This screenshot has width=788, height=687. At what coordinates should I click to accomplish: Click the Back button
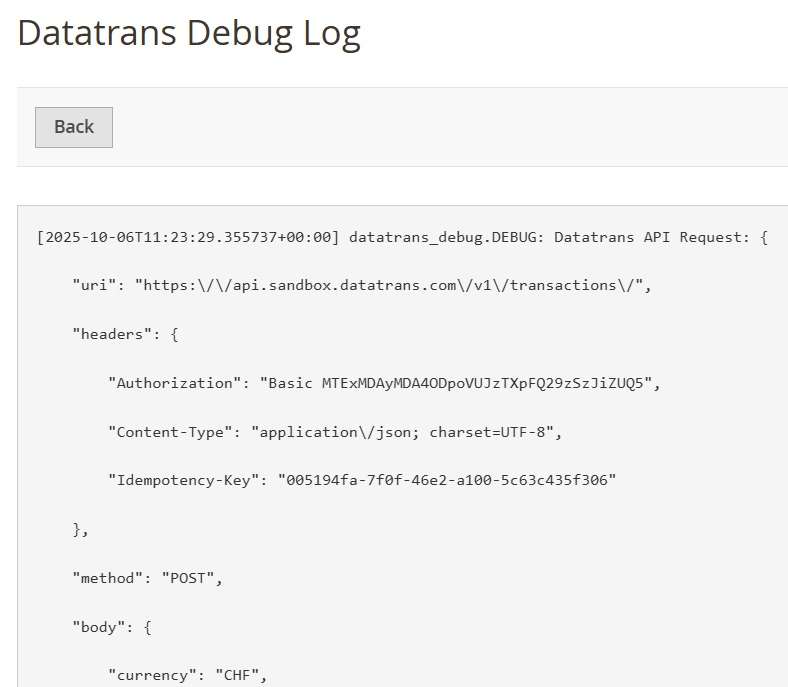pos(74,127)
